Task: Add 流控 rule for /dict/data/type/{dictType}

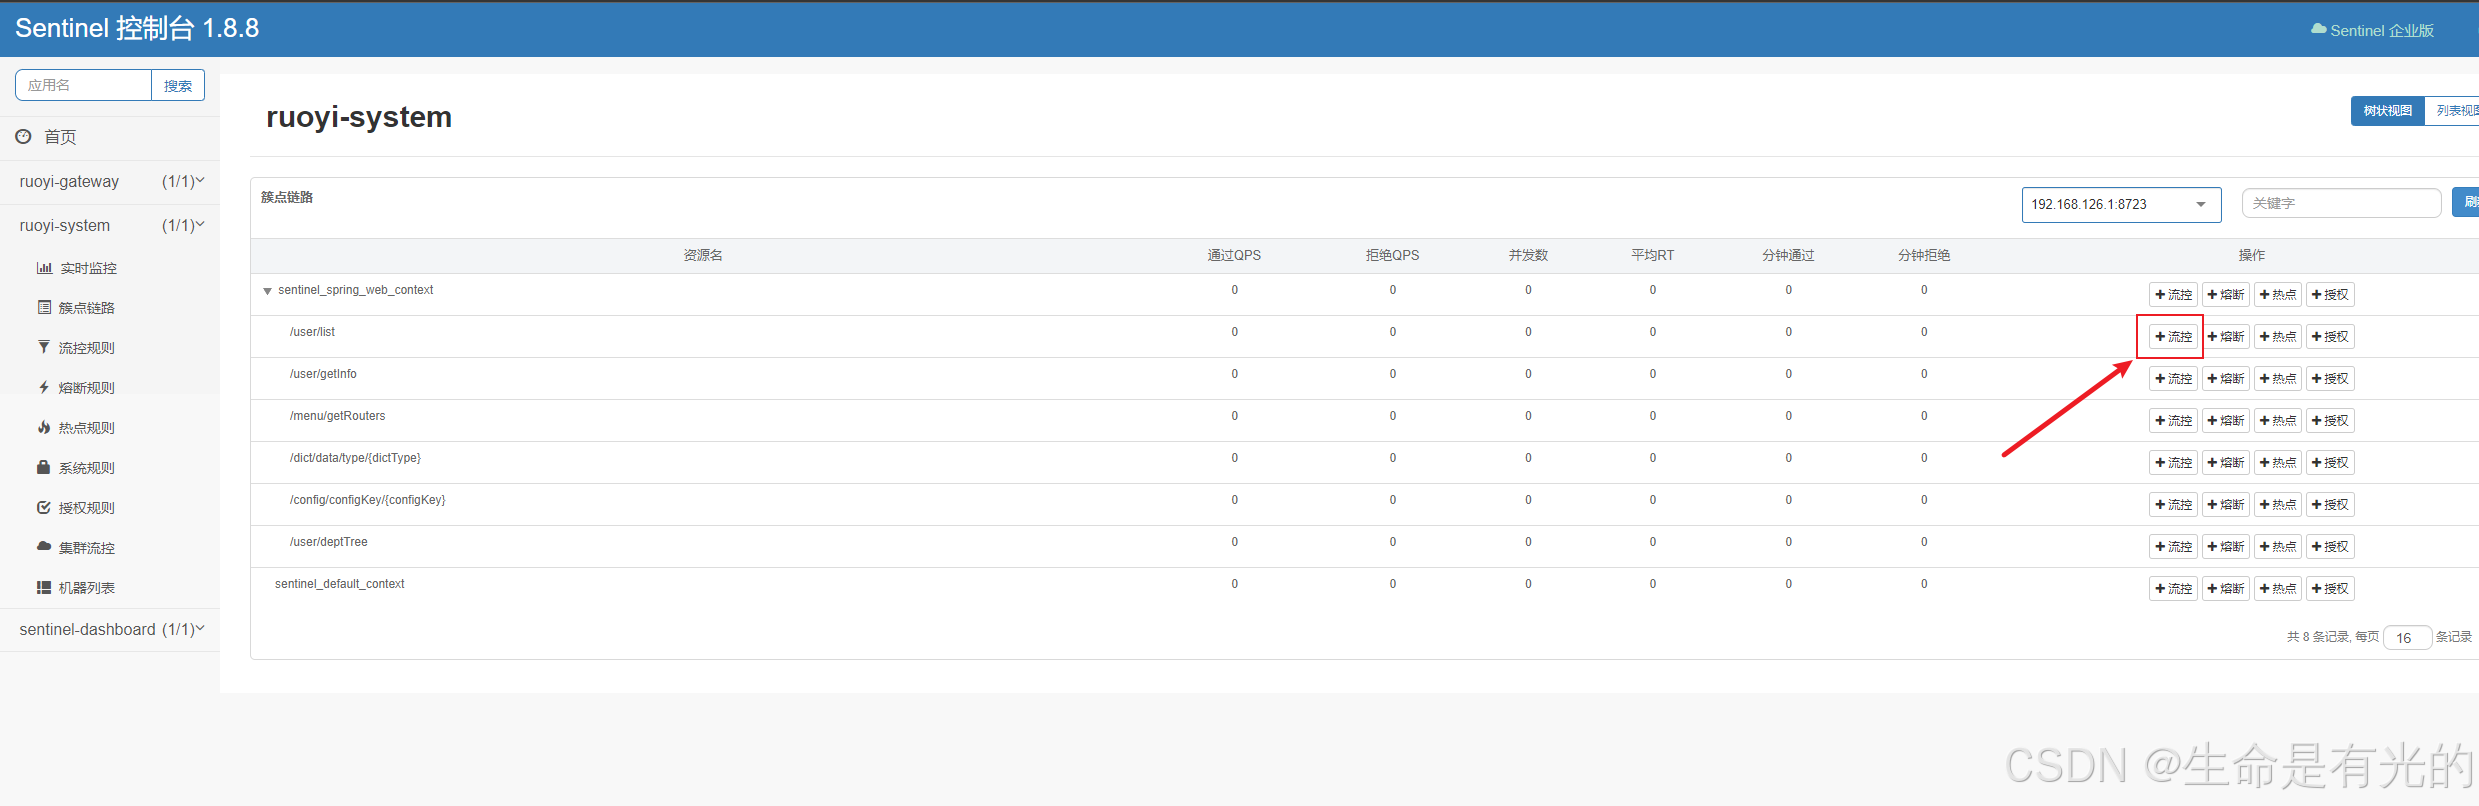Action: coord(2173,463)
